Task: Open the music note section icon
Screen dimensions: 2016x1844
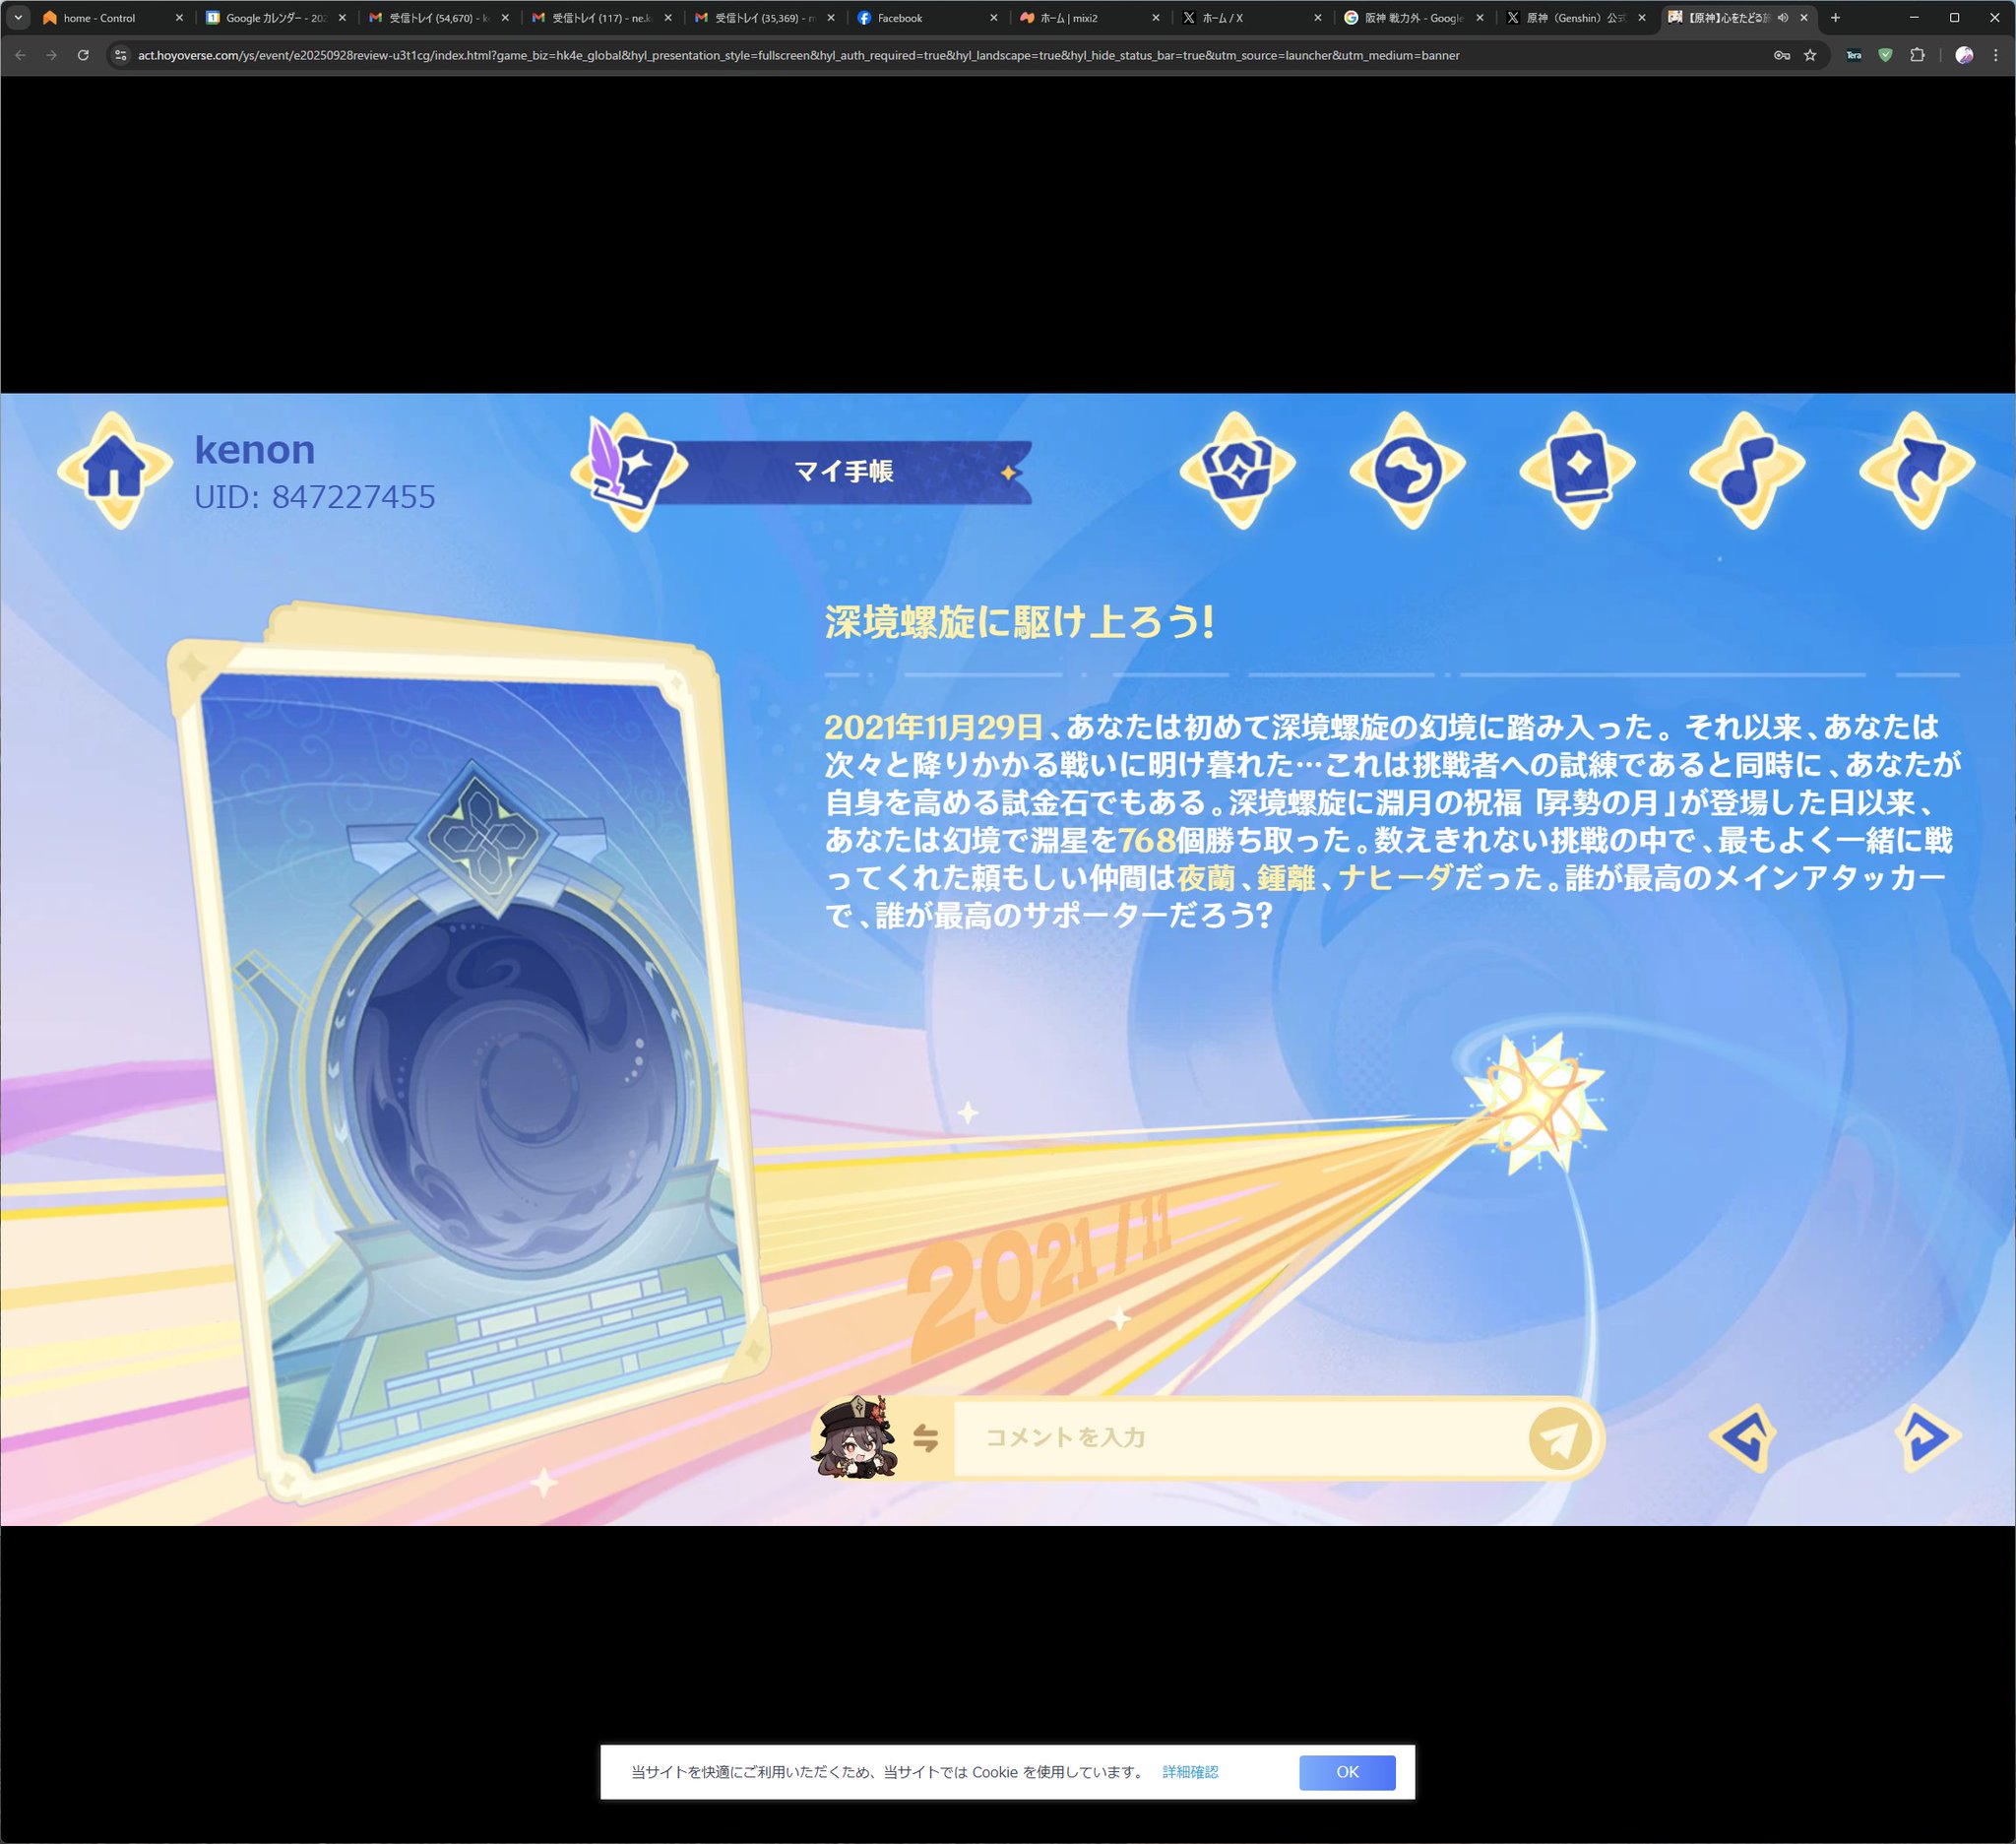Action: tap(1747, 470)
